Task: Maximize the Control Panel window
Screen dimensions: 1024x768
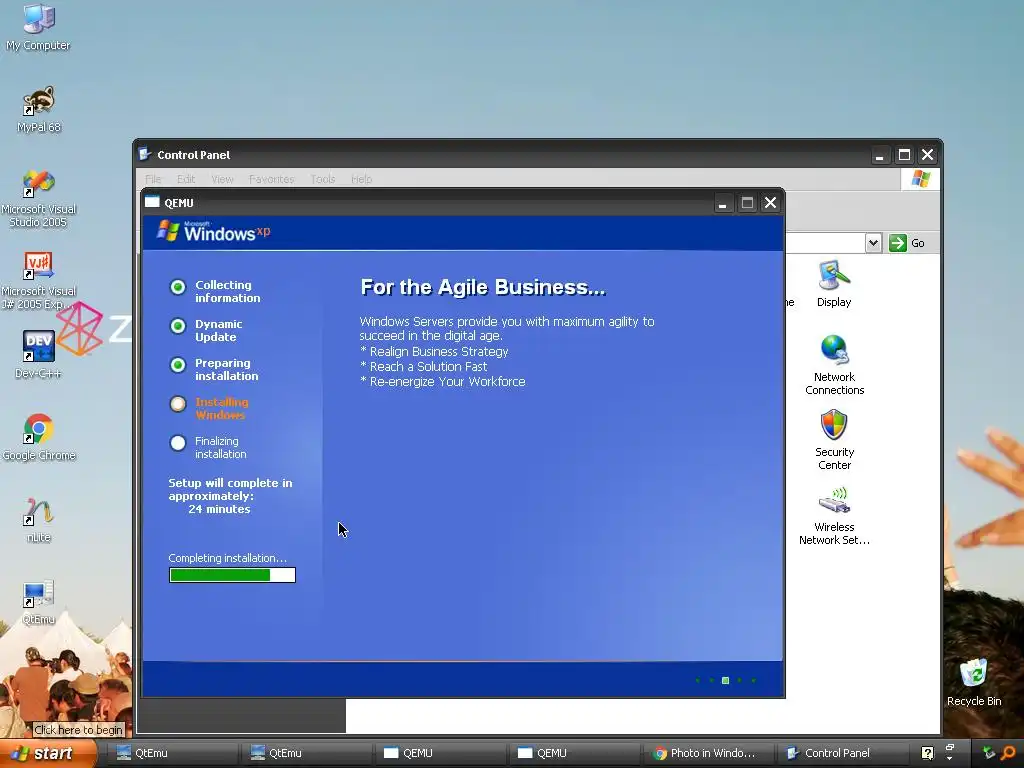Action: click(x=904, y=155)
